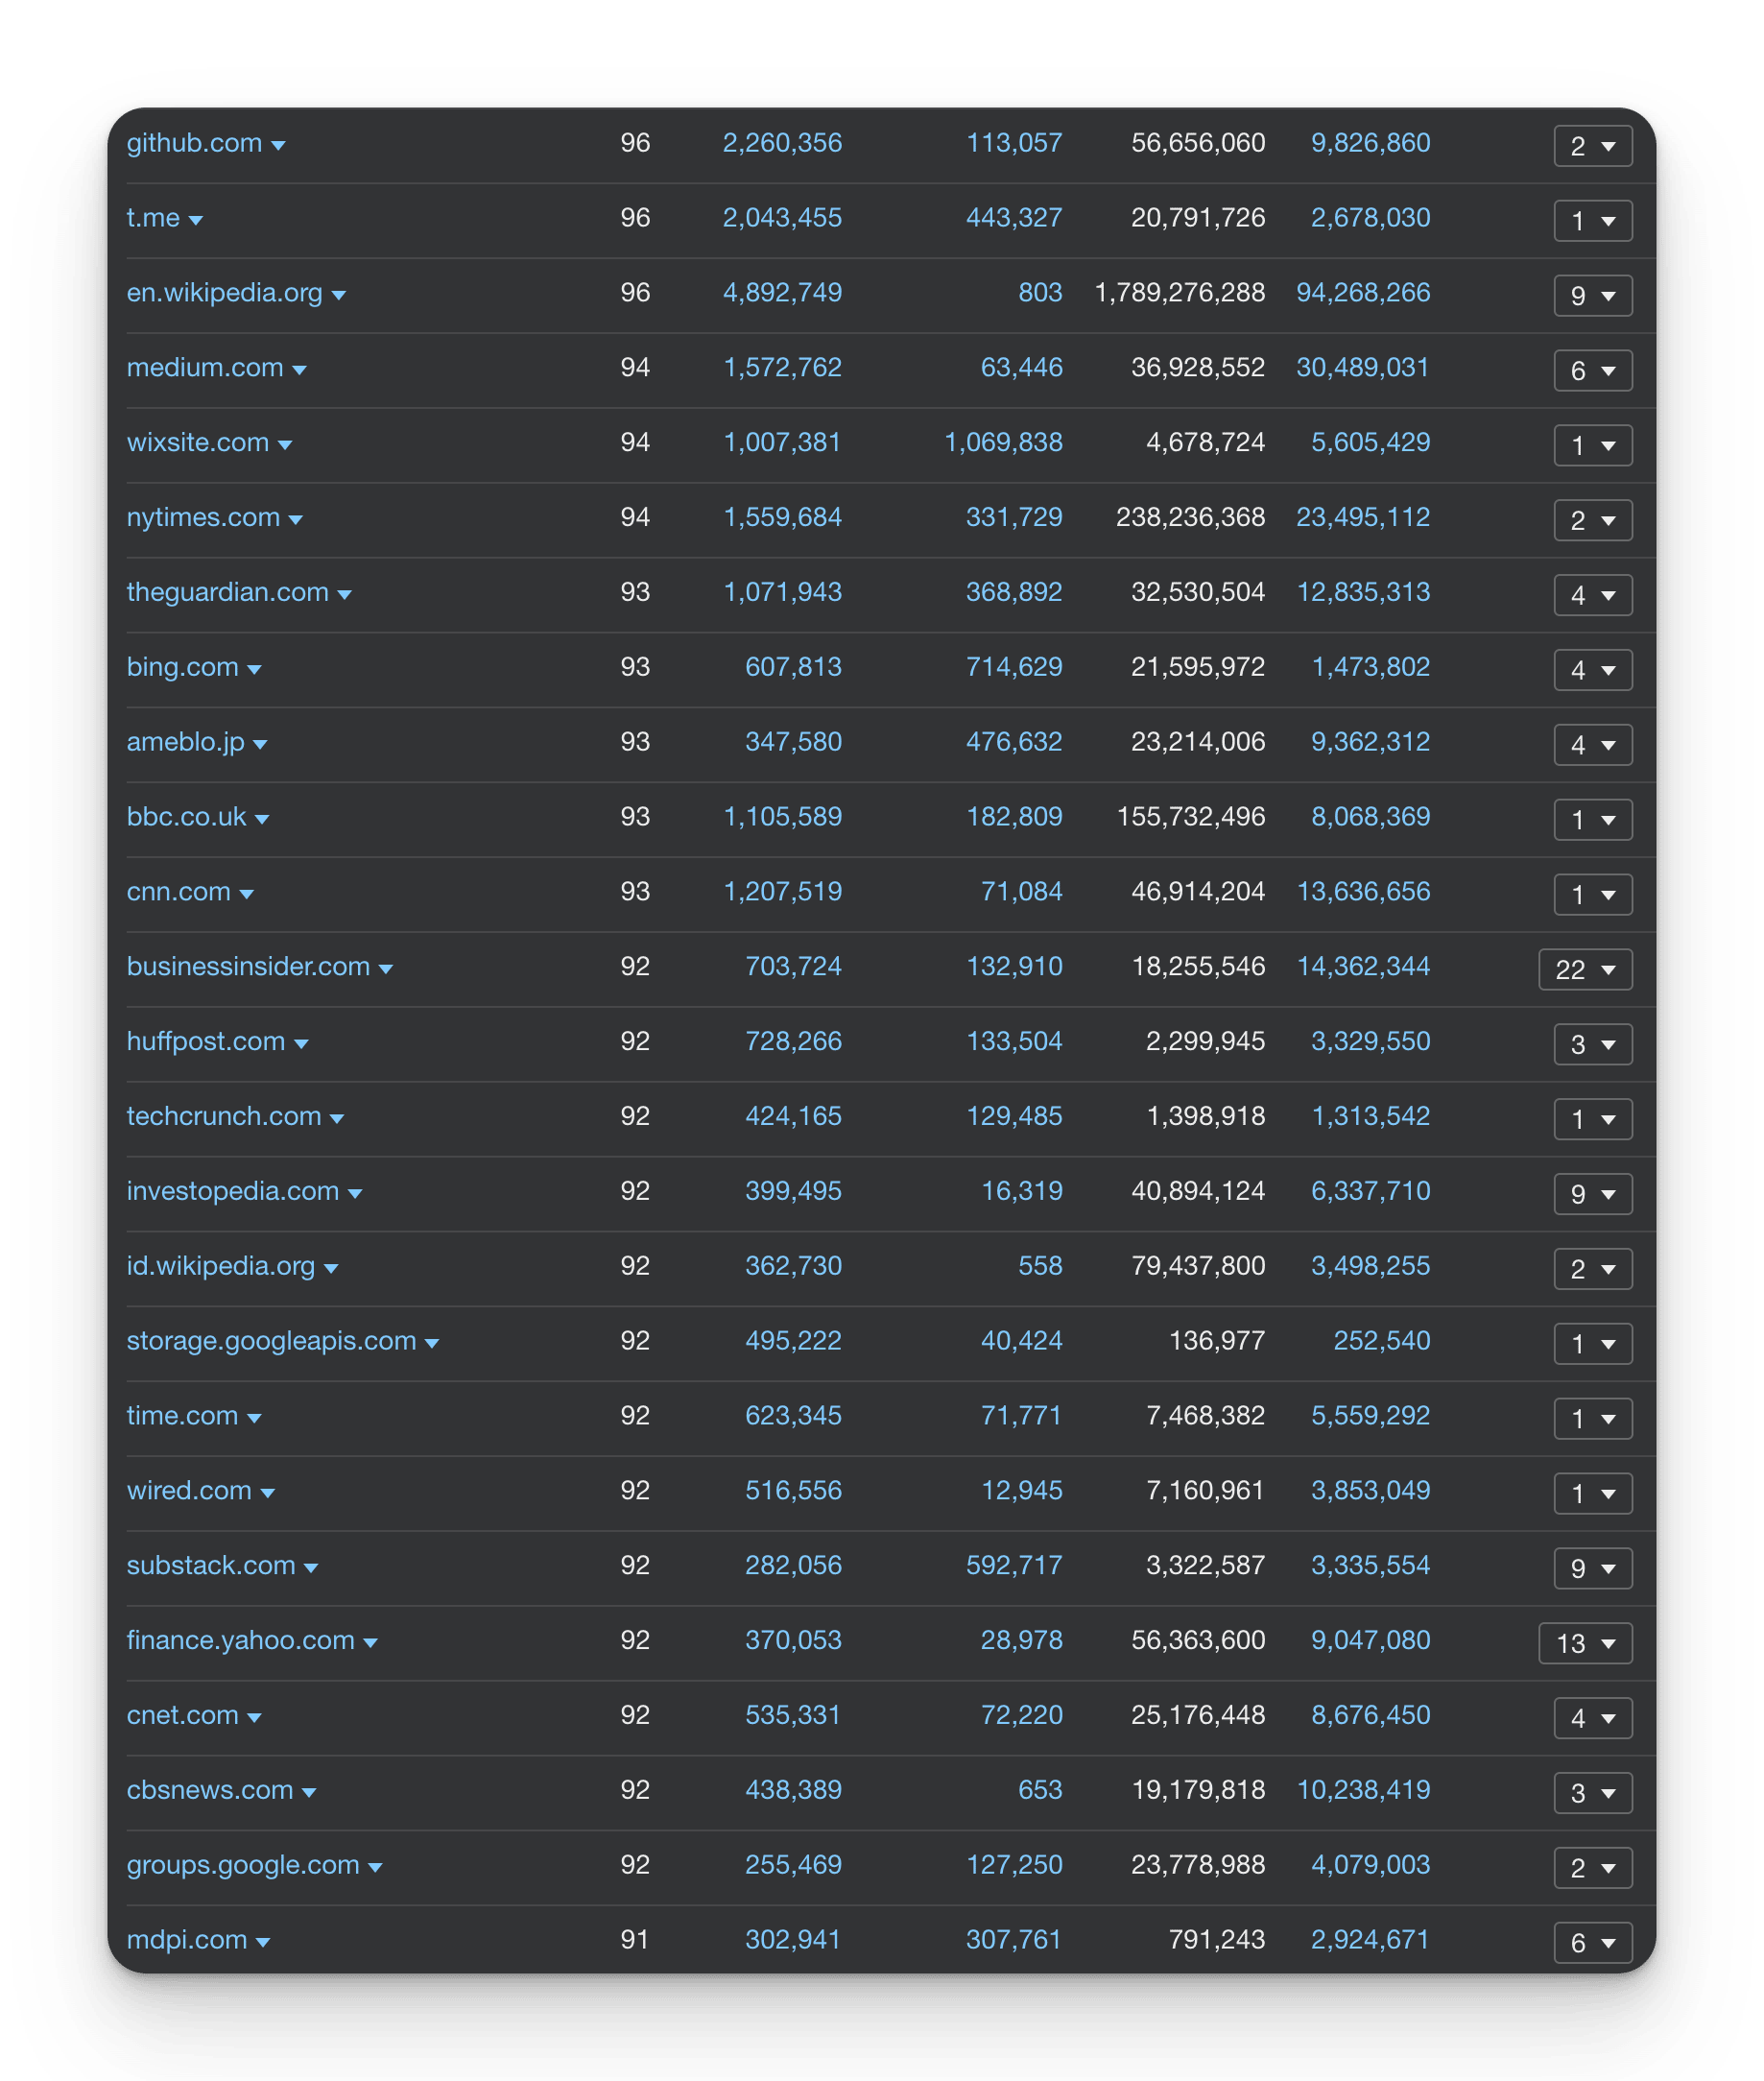Open the links dropdown showing 3 for huffpost.com
The width and height of the screenshot is (1764, 2081).
(x=1593, y=1044)
